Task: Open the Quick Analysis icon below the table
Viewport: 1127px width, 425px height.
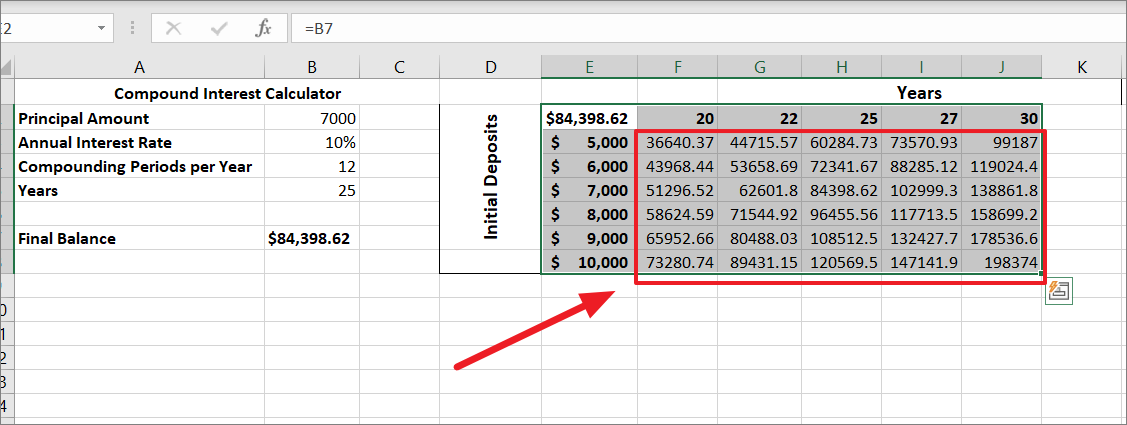Action: [x=1059, y=291]
